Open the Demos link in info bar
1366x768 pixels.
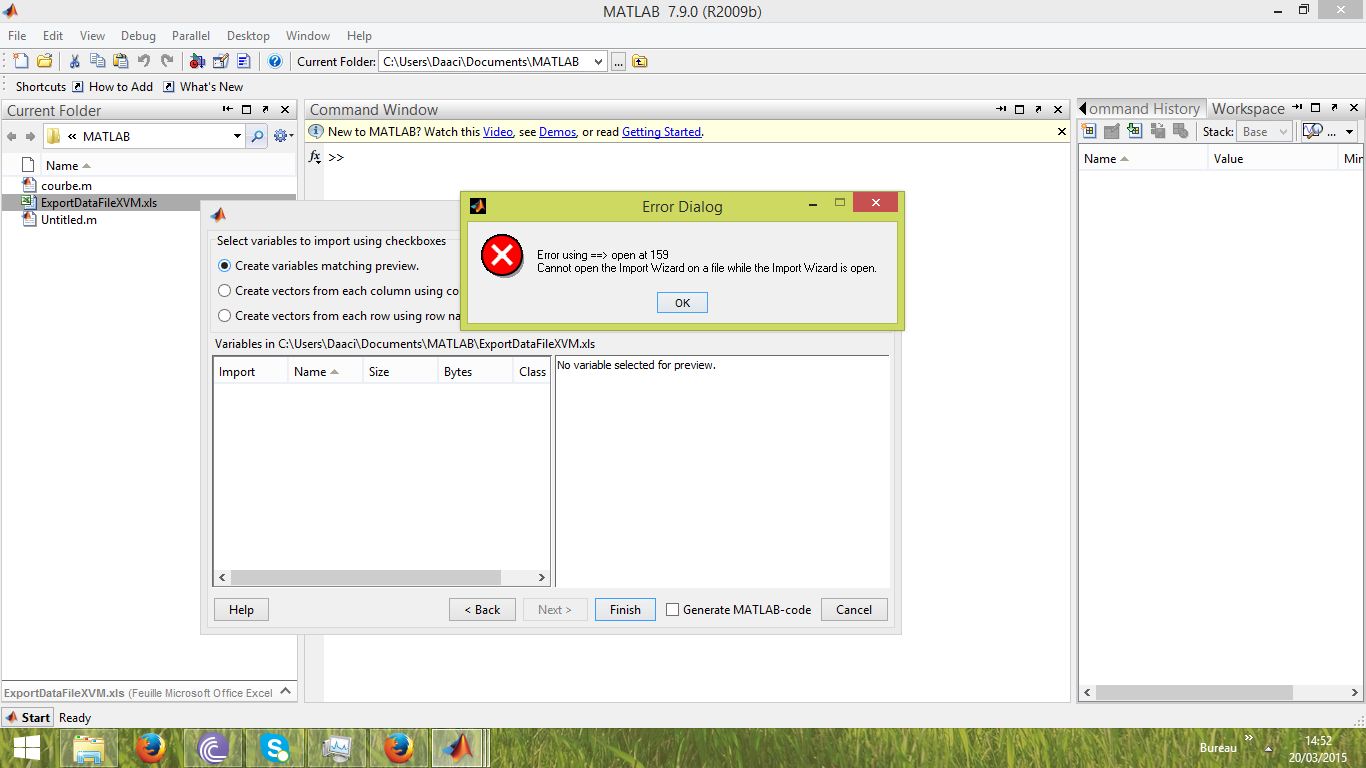557,132
